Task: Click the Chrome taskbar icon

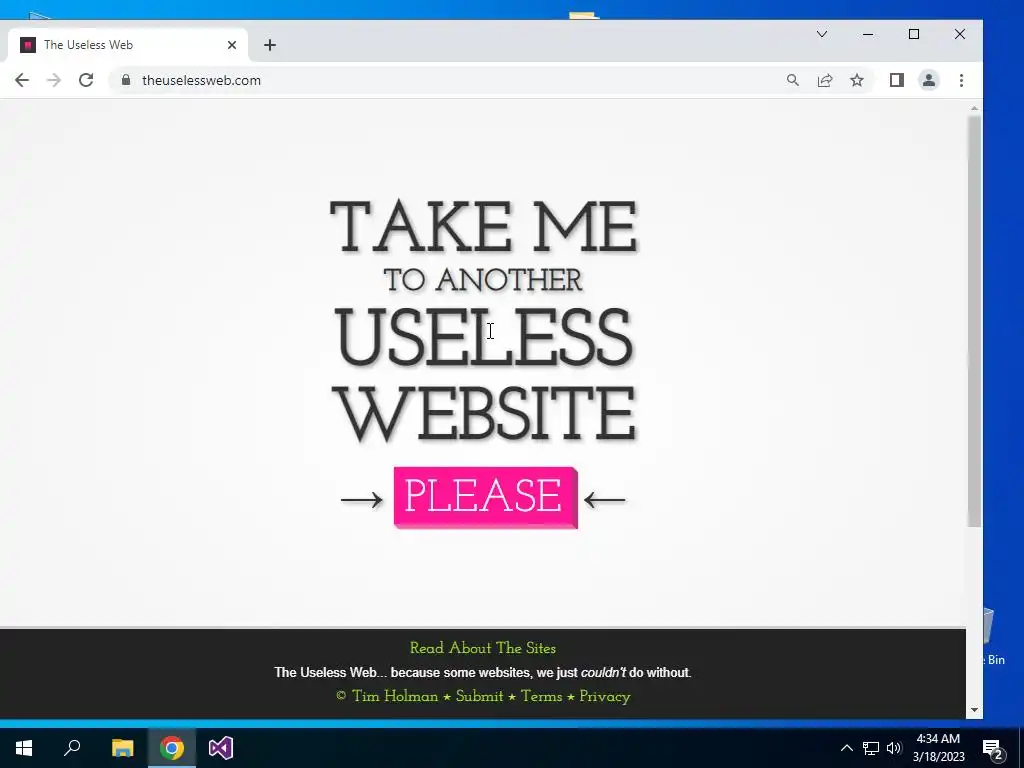Action: 172,748
